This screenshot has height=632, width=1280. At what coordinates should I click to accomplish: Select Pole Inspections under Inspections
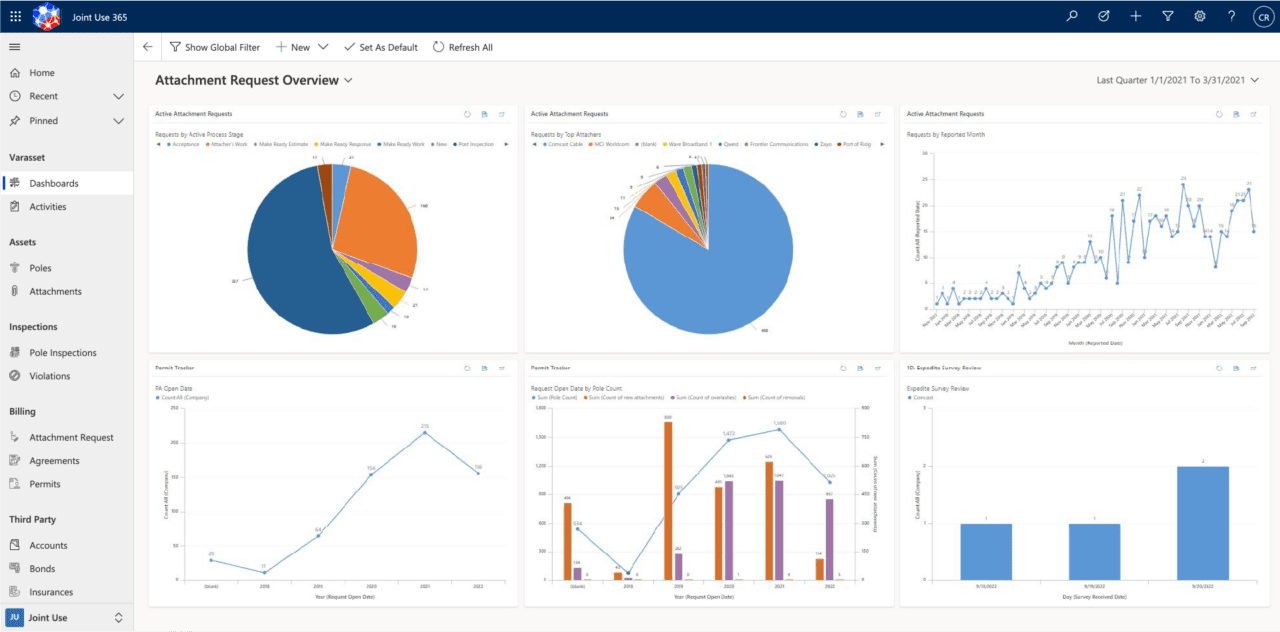pos(64,352)
